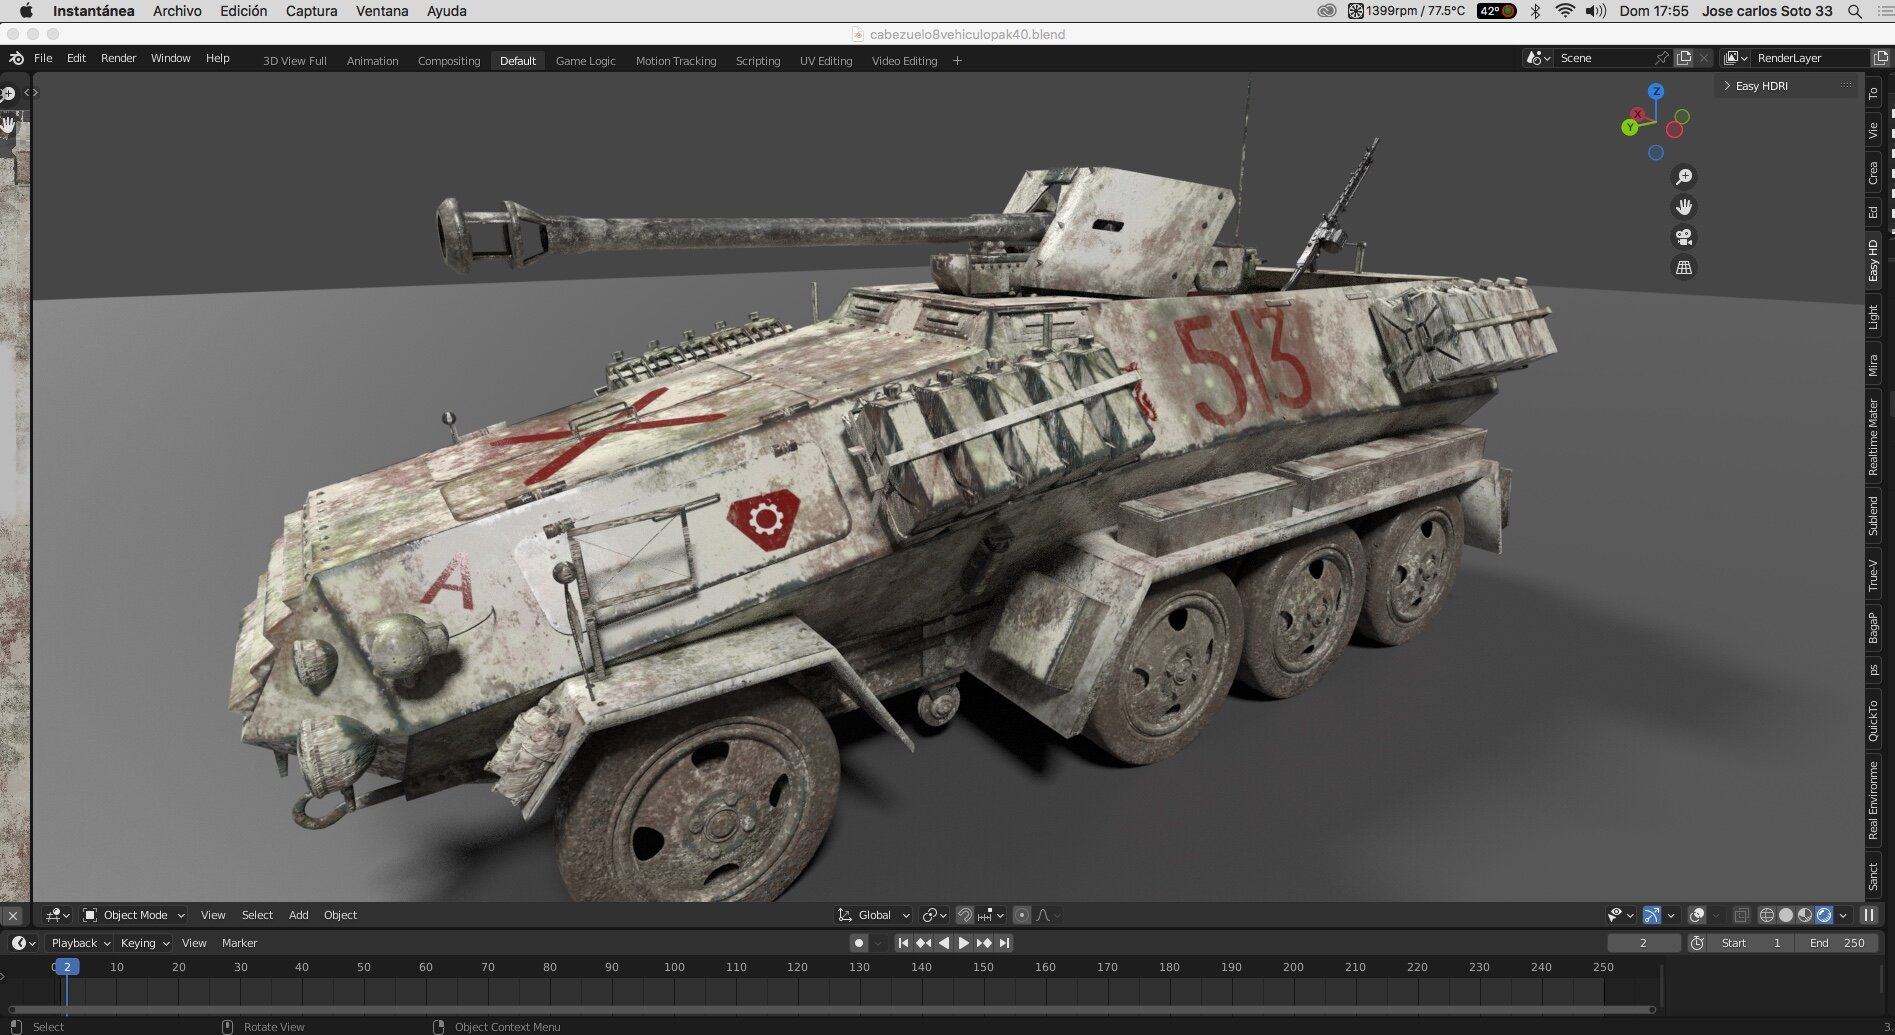Open the Render menu
This screenshot has height=1035, width=1895.
click(118, 58)
